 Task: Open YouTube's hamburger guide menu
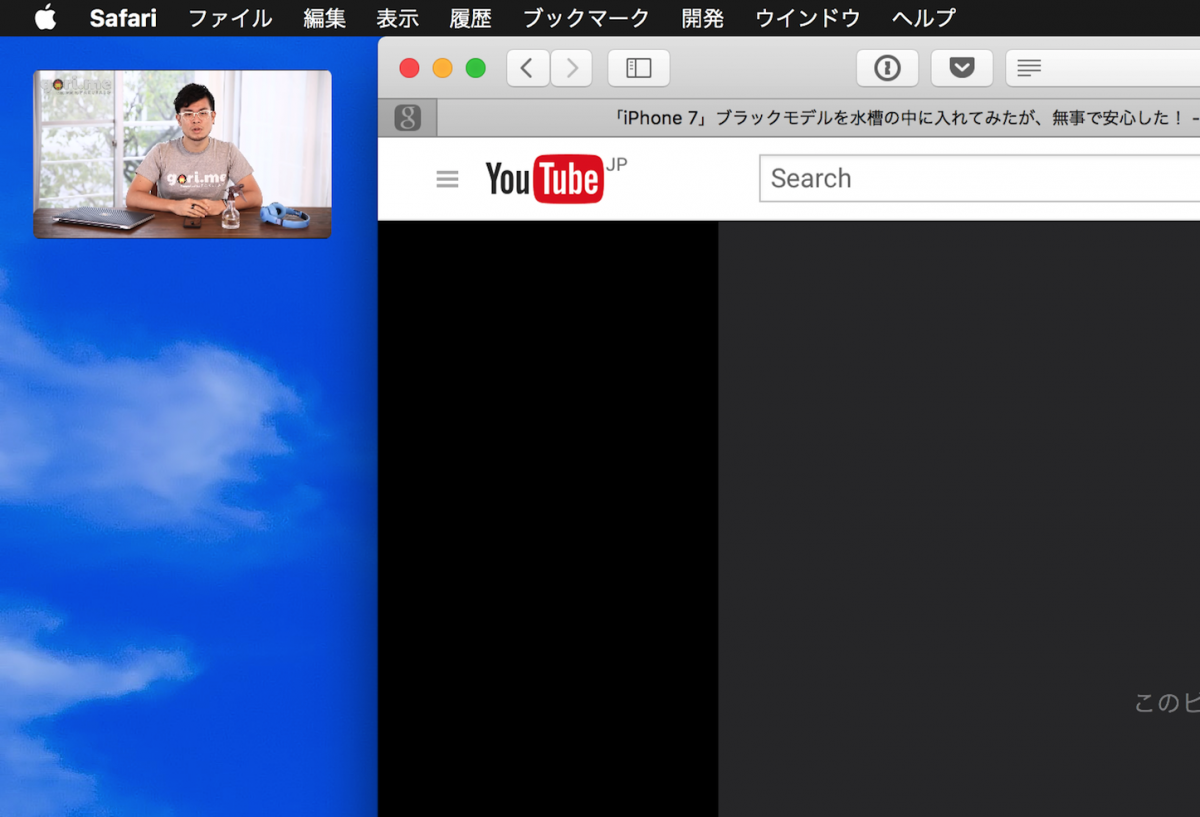pos(447,178)
